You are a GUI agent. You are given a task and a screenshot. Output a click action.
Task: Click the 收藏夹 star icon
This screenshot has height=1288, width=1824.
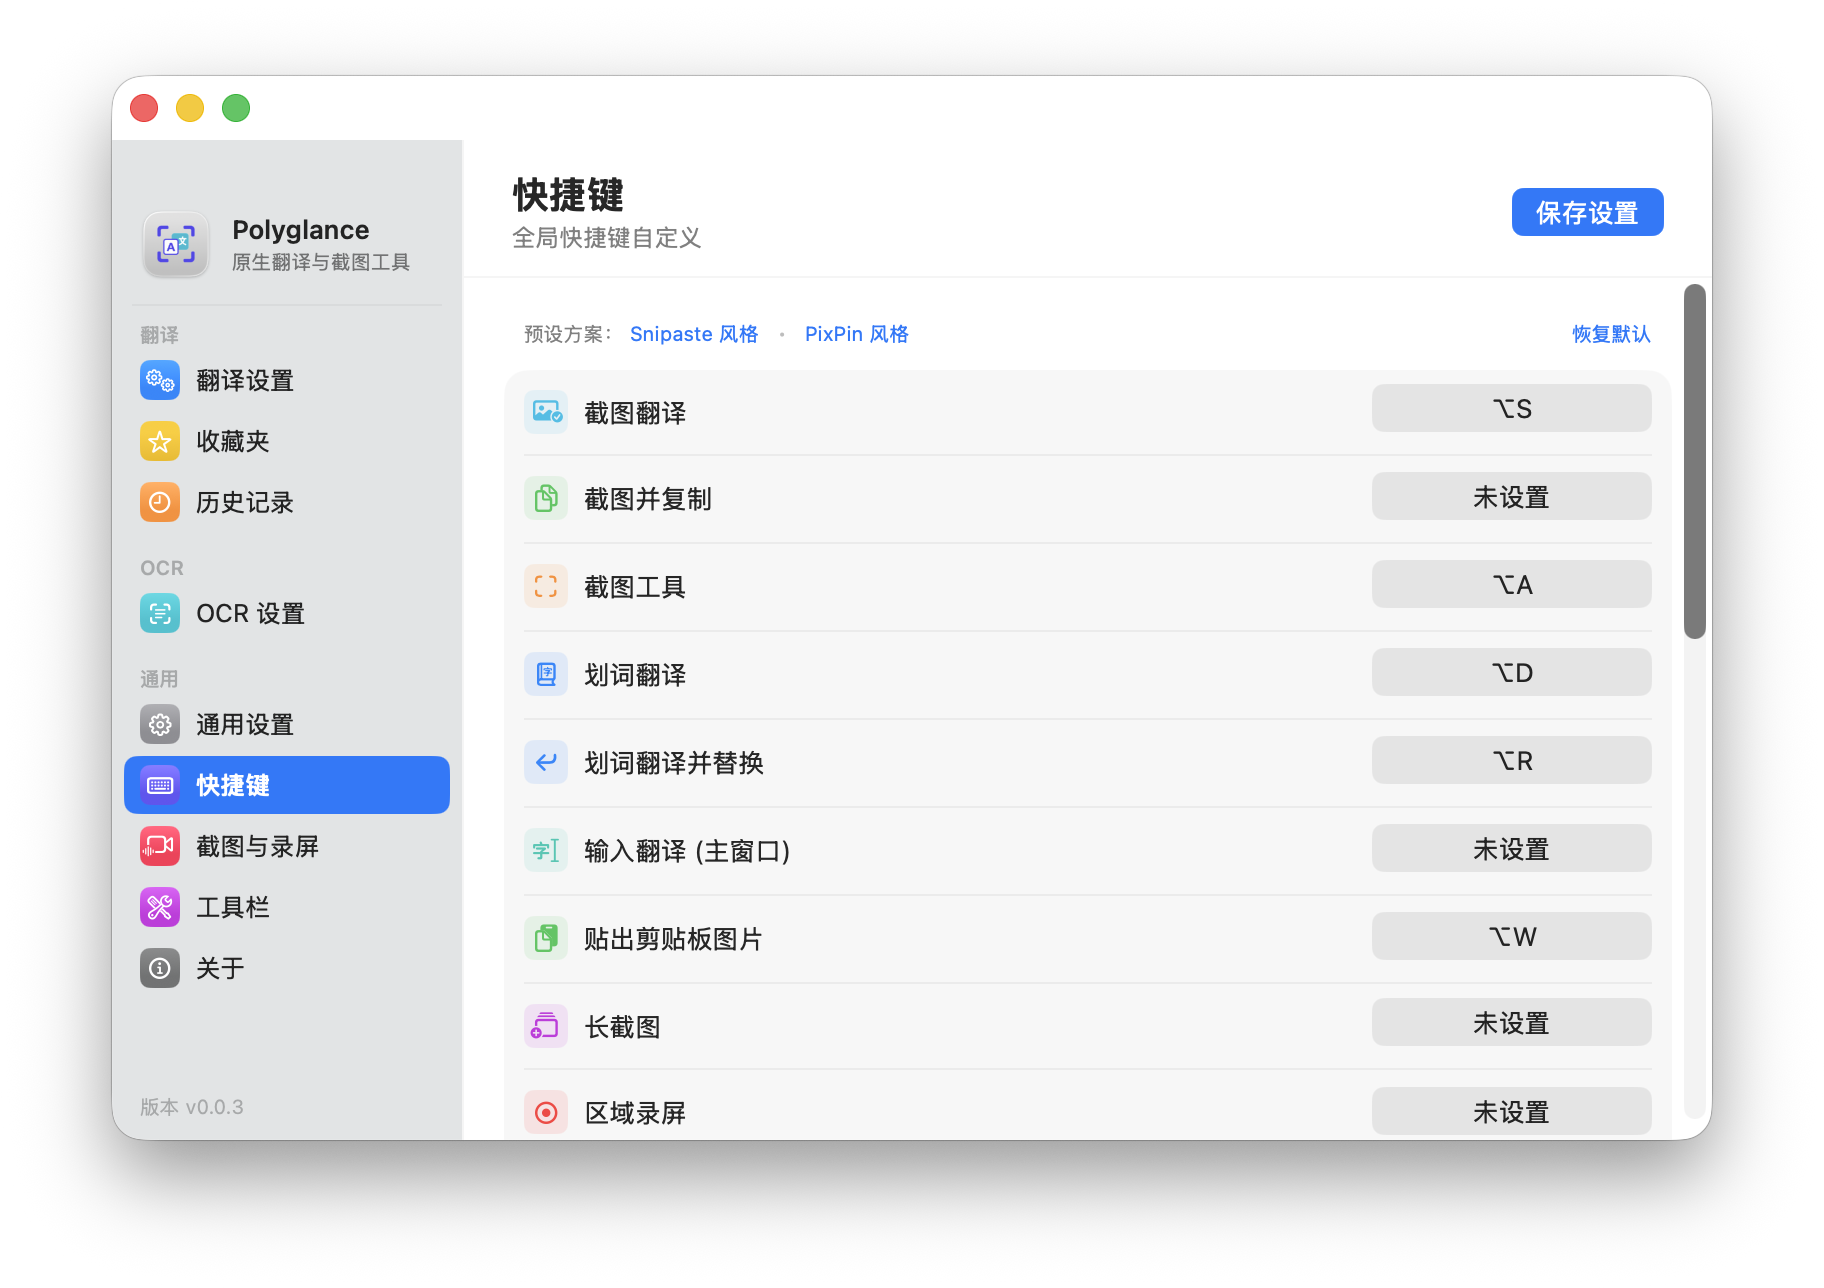pos(160,441)
